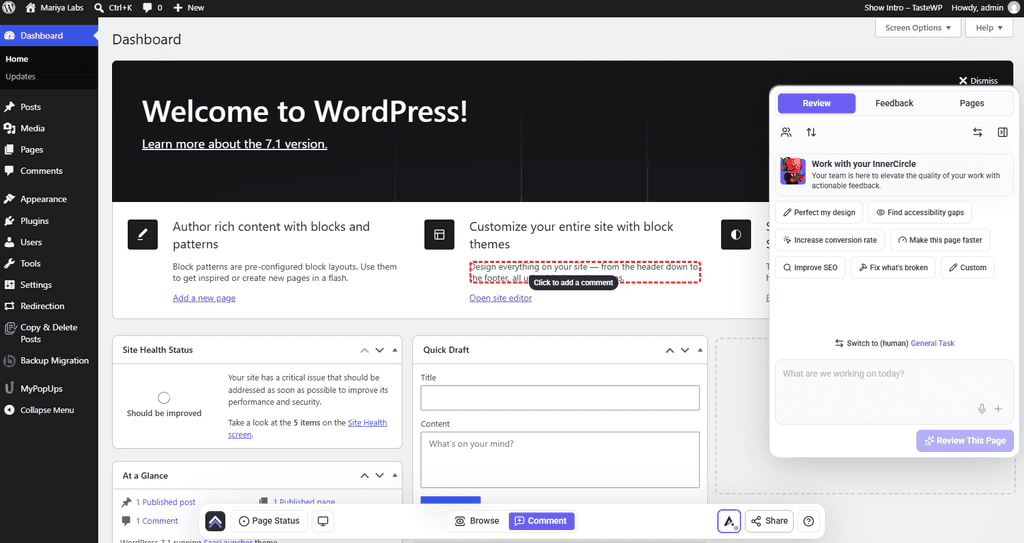This screenshot has width=1024, height=543.
Task: Focus the Quick Draft Title field
Action: (x=560, y=398)
